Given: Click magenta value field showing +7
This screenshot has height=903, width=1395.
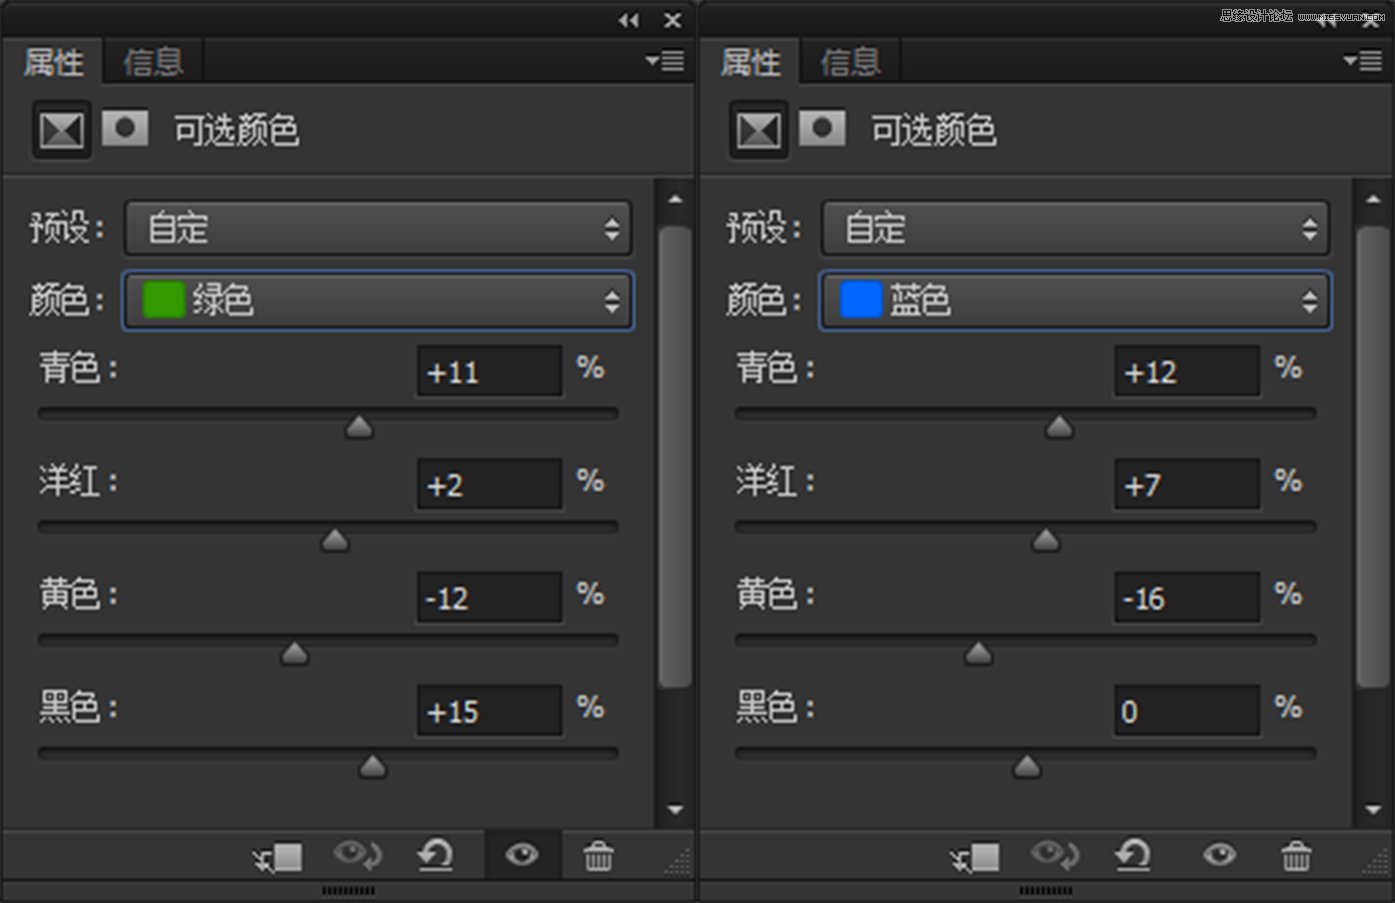Looking at the screenshot, I should tap(1187, 485).
